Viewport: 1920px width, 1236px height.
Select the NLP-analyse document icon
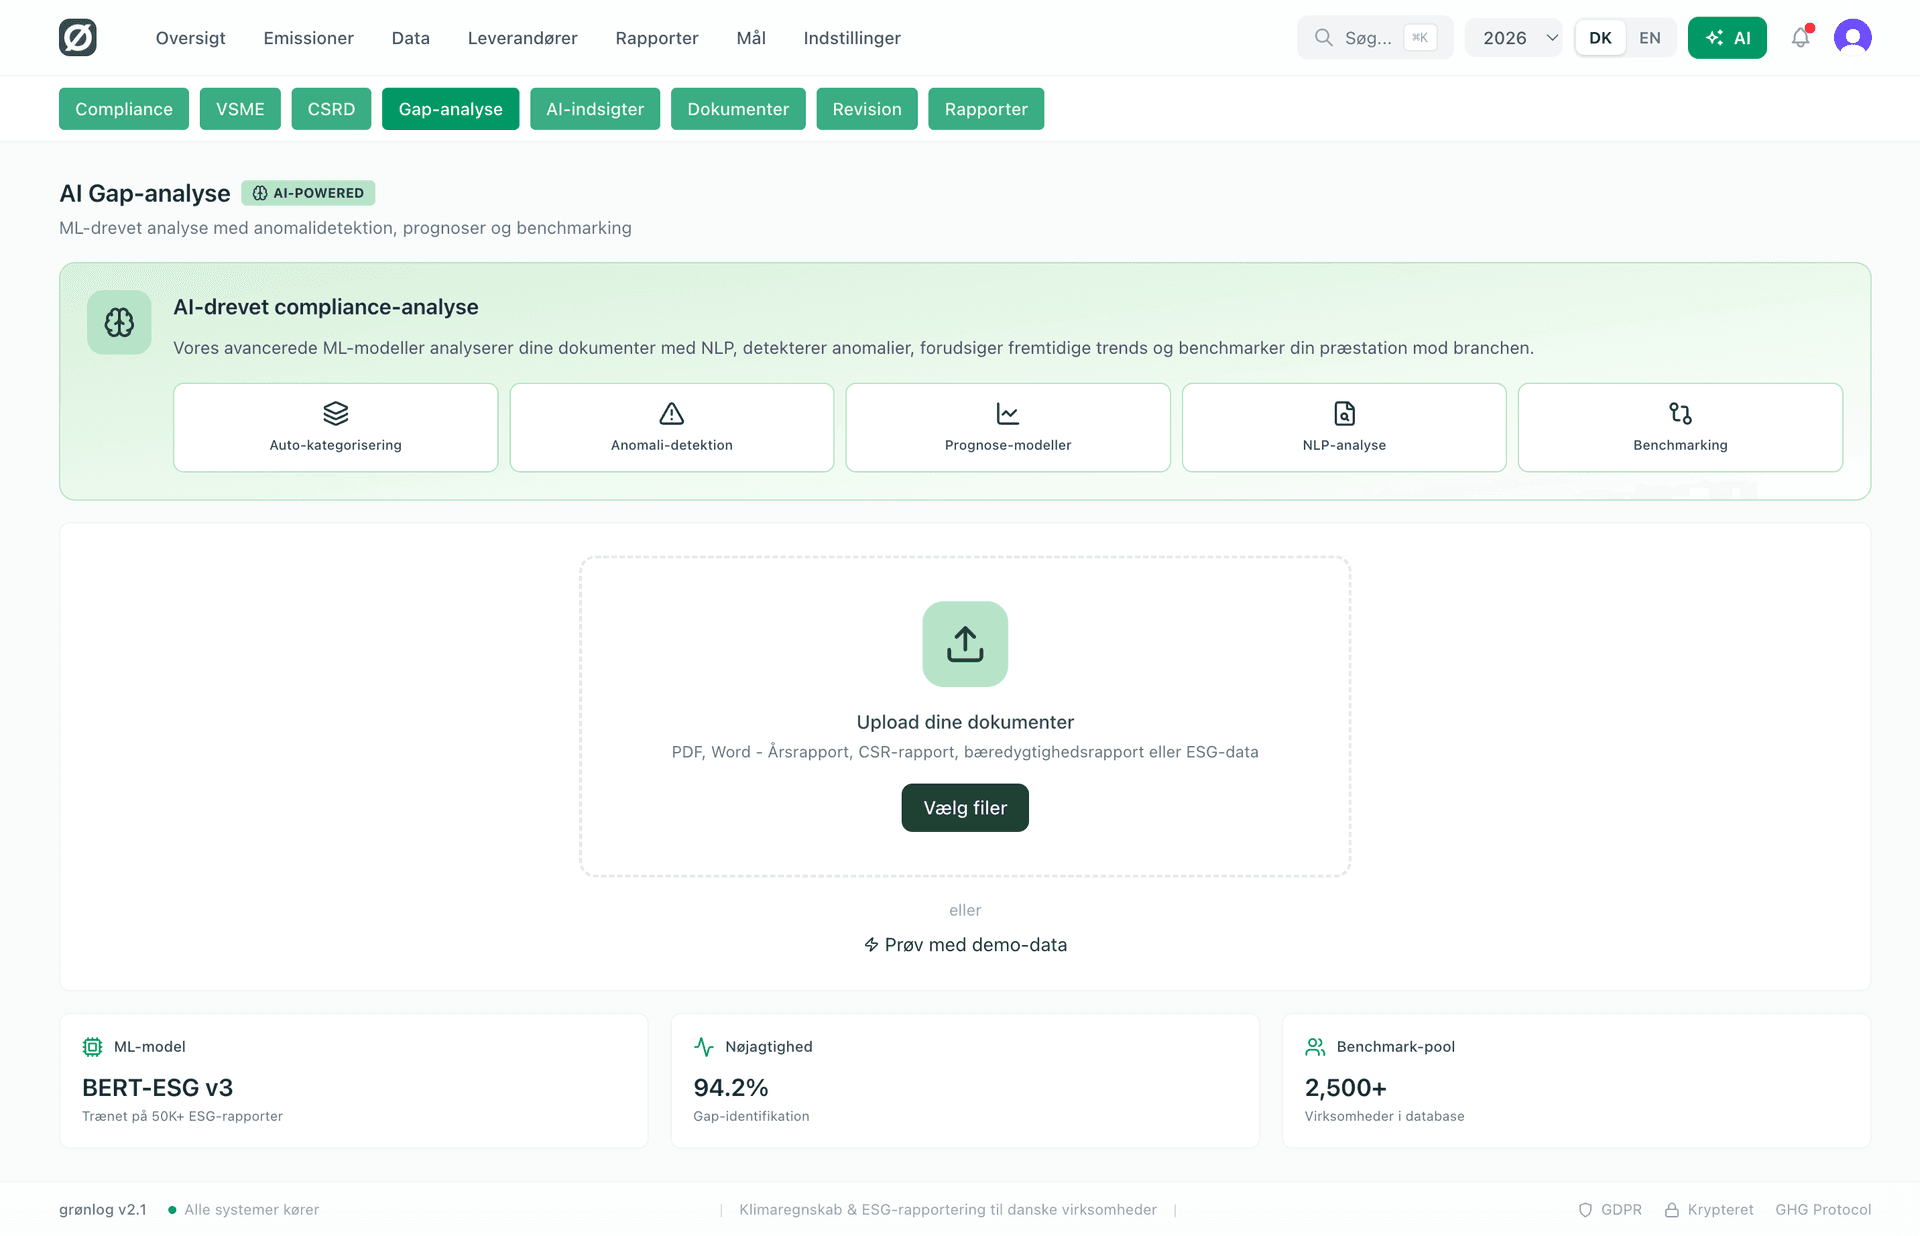pyautogui.click(x=1343, y=414)
